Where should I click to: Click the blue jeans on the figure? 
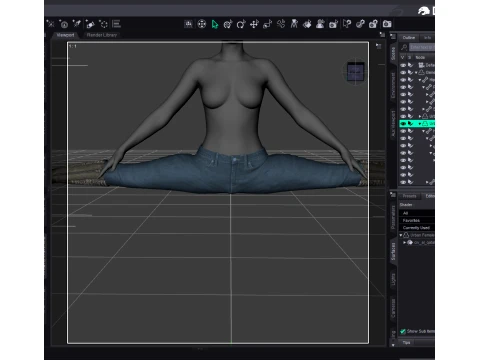pyautogui.click(x=233, y=172)
